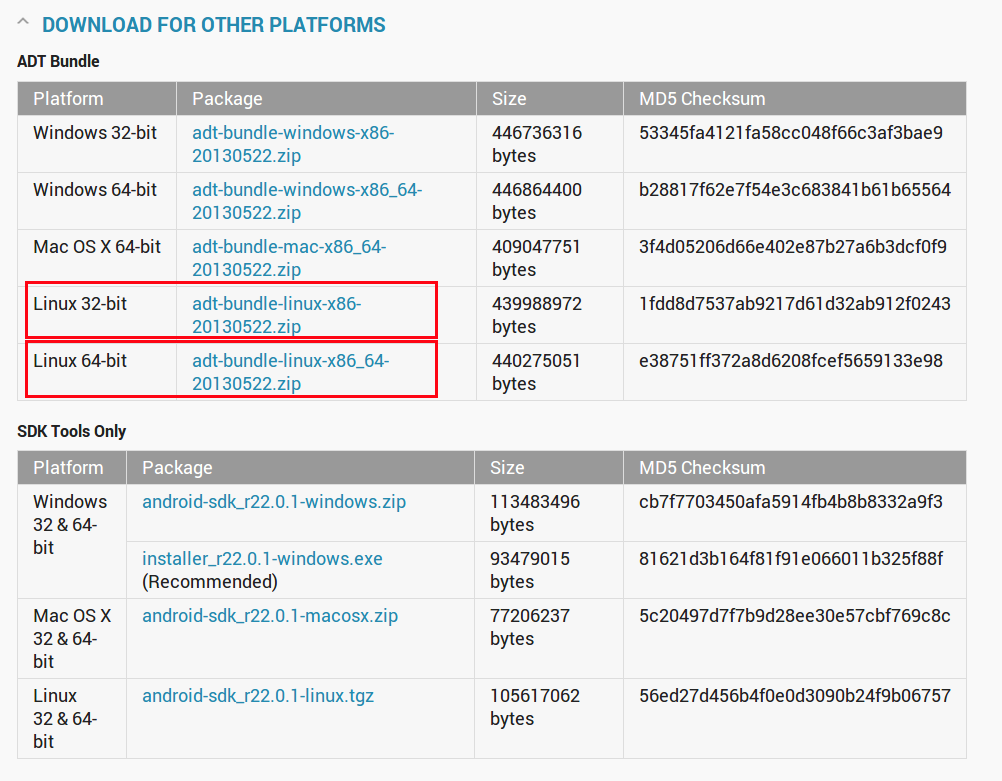Click the checksum 81621d3b164f81f91e066011b325f88f
The height and width of the screenshot is (781, 1002).
coord(790,559)
